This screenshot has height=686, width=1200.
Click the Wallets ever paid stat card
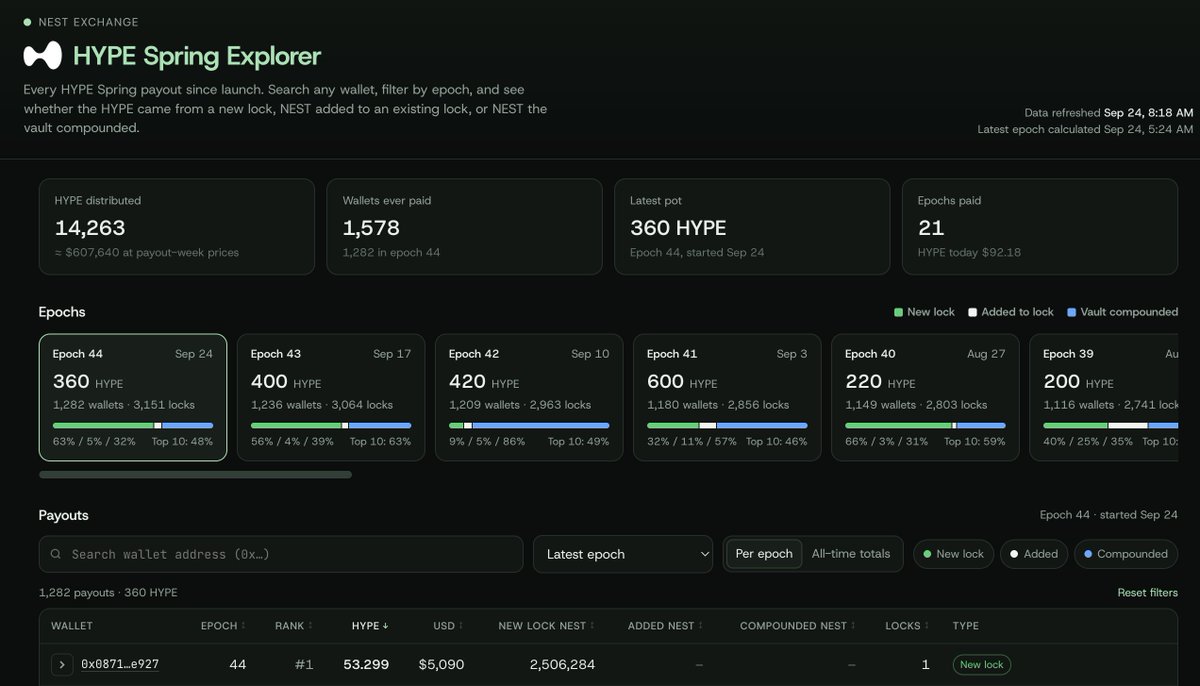pyautogui.click(x=464, y=227)
